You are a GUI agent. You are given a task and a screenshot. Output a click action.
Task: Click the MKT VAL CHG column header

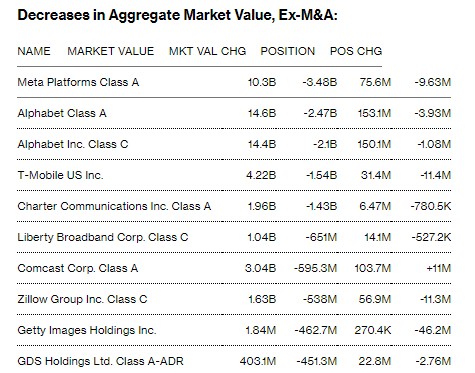pos(207,51)
